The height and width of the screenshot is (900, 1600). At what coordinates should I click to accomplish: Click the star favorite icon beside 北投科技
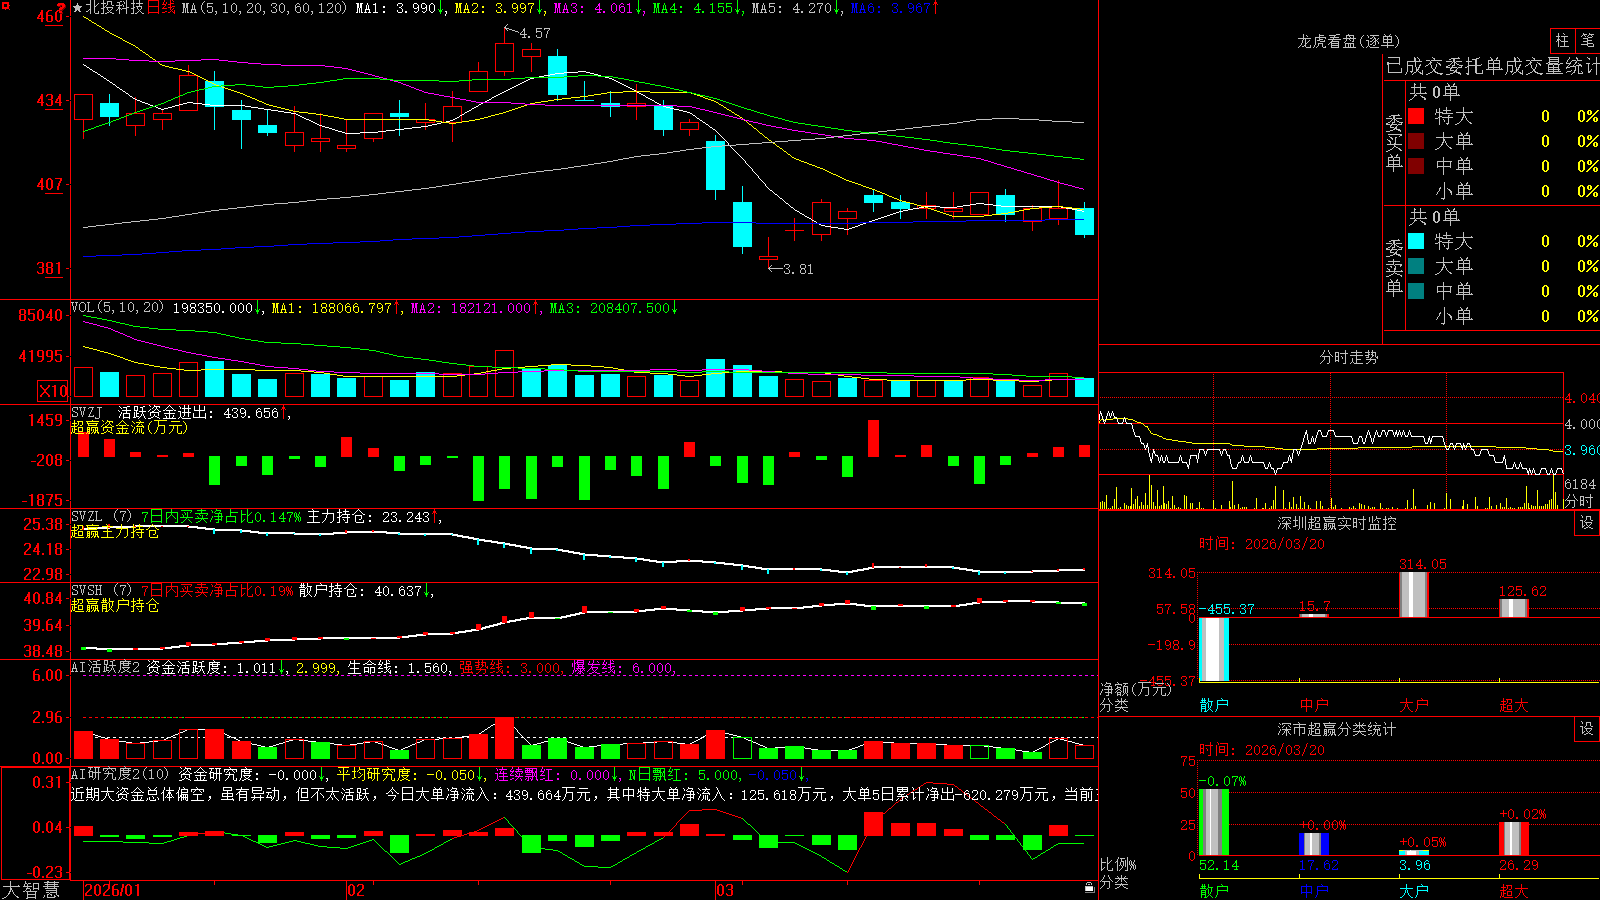coord(77,8)
